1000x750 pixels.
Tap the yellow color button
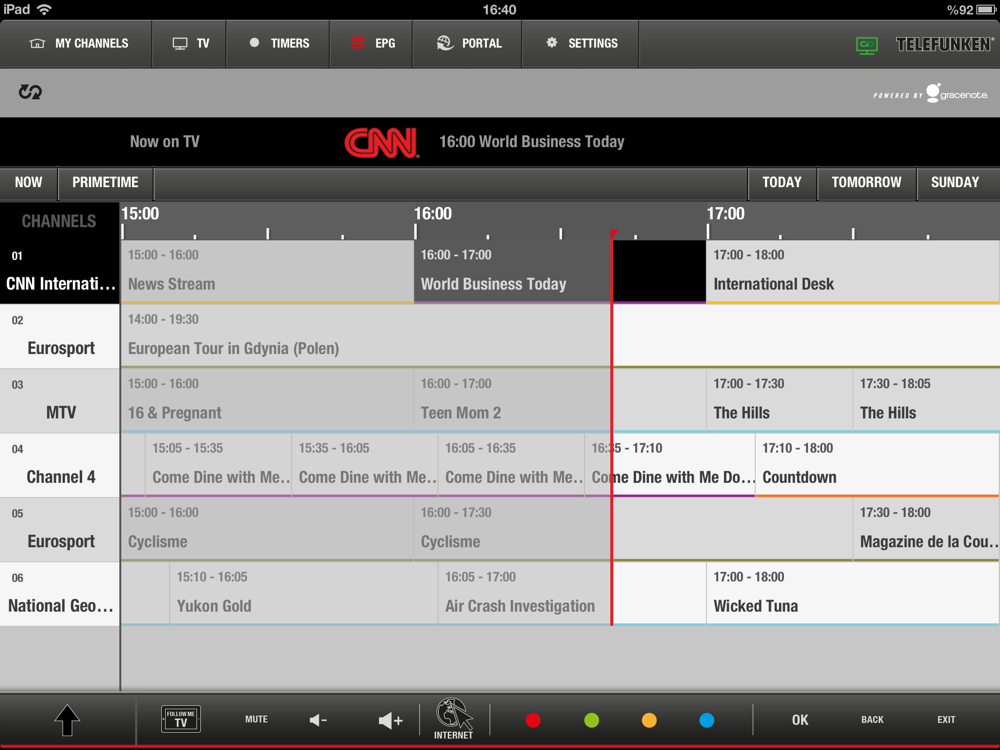point(649,720)
